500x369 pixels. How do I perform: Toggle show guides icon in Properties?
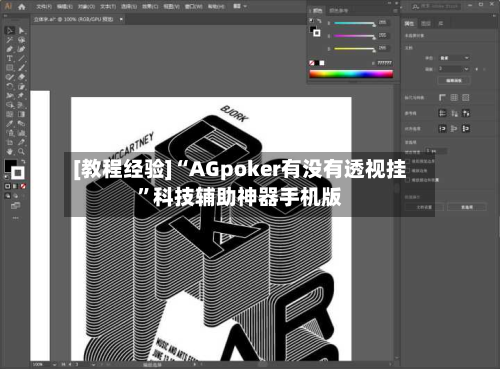click(x=442, y=113)
